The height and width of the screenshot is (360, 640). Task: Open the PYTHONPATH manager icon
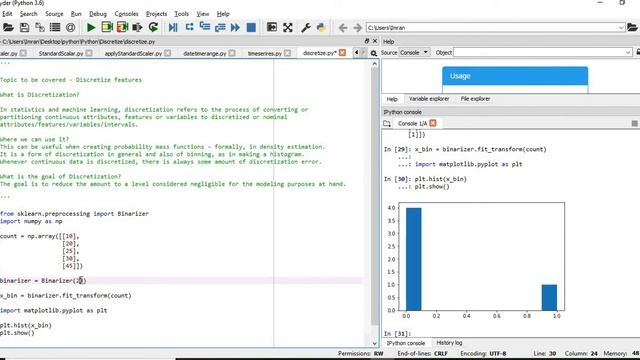click(x=321, y=28)
